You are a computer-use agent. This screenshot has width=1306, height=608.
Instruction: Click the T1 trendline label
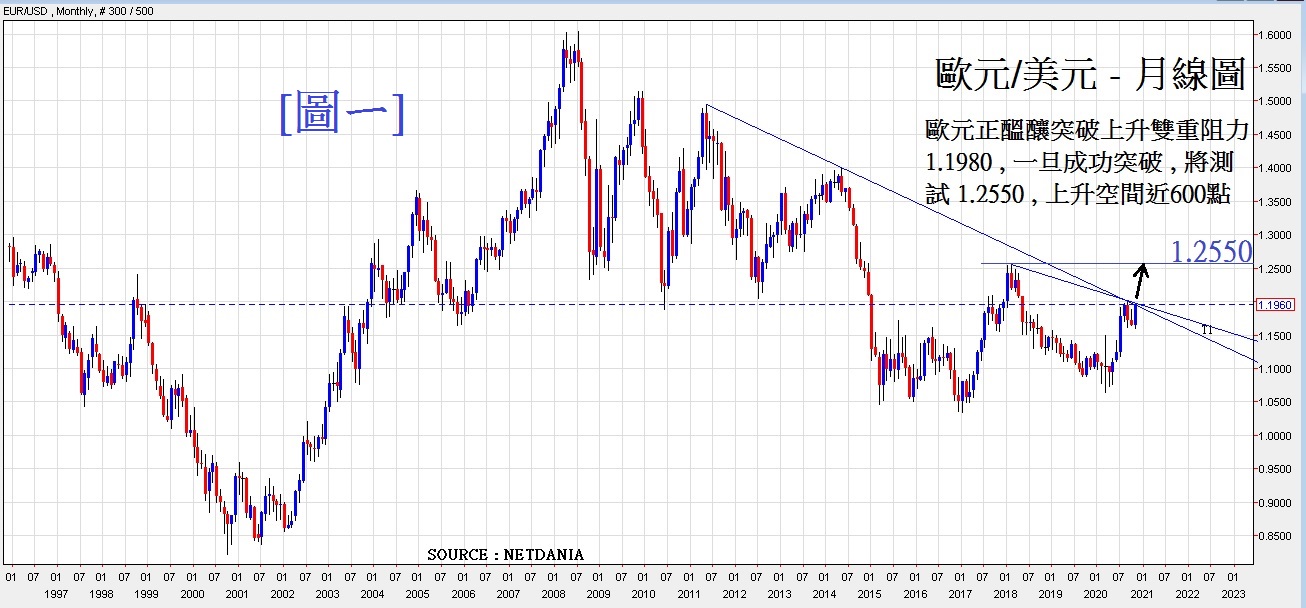[1207, 329]
